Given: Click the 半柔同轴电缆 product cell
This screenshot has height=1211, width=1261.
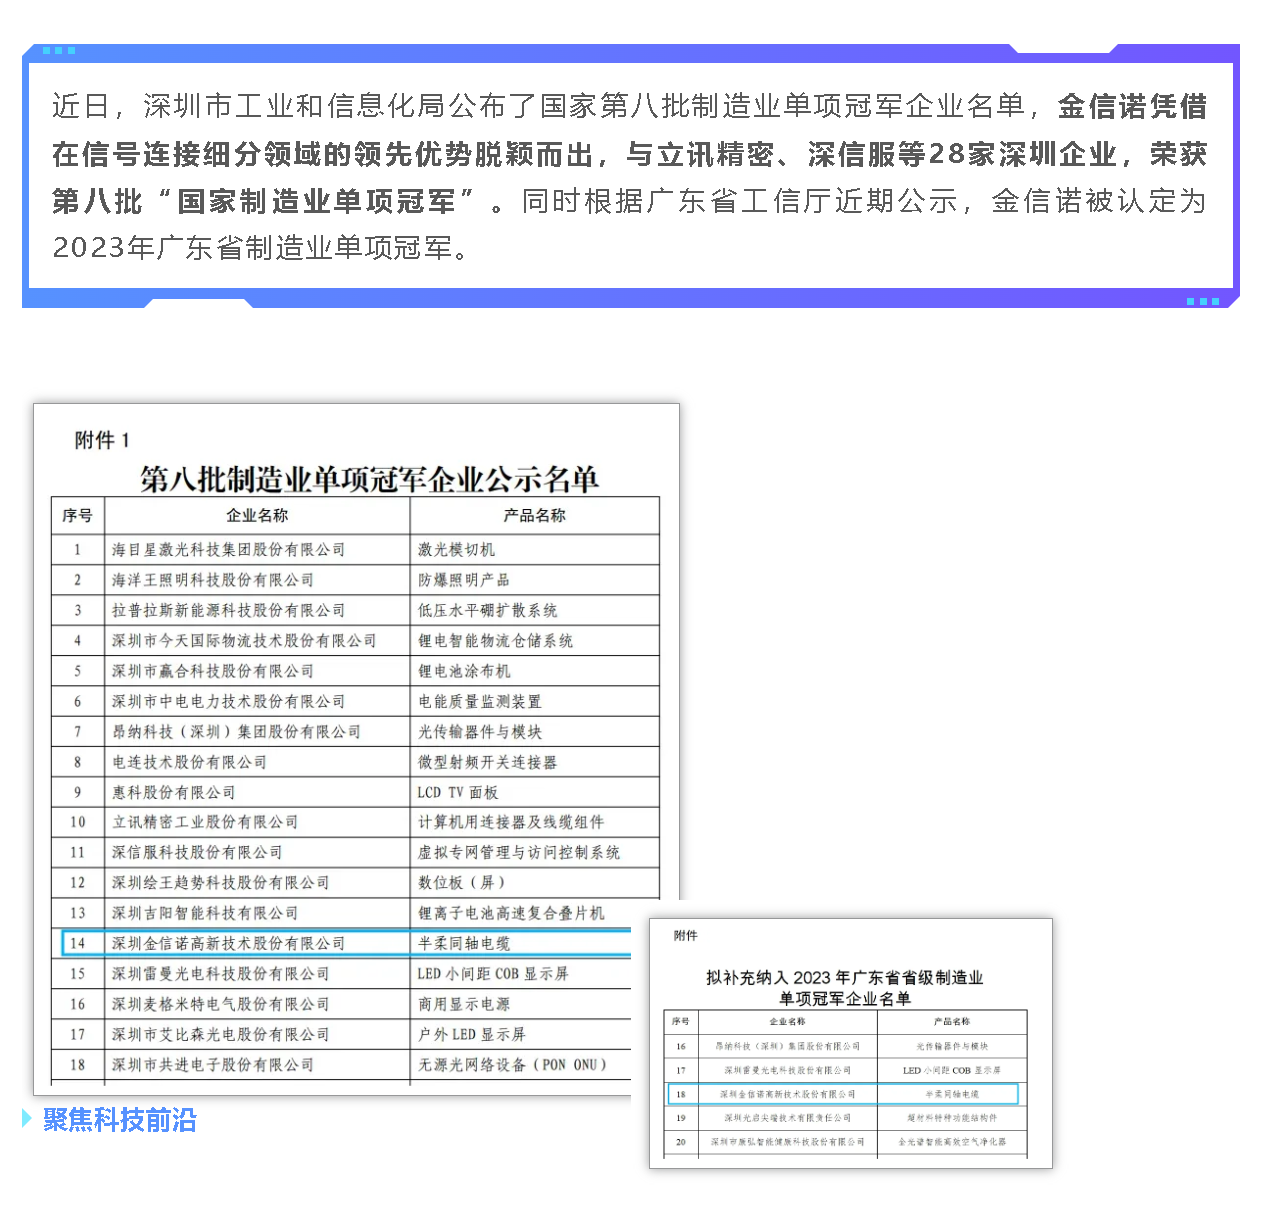Looking at the screenshot, I should coord(465,942).
